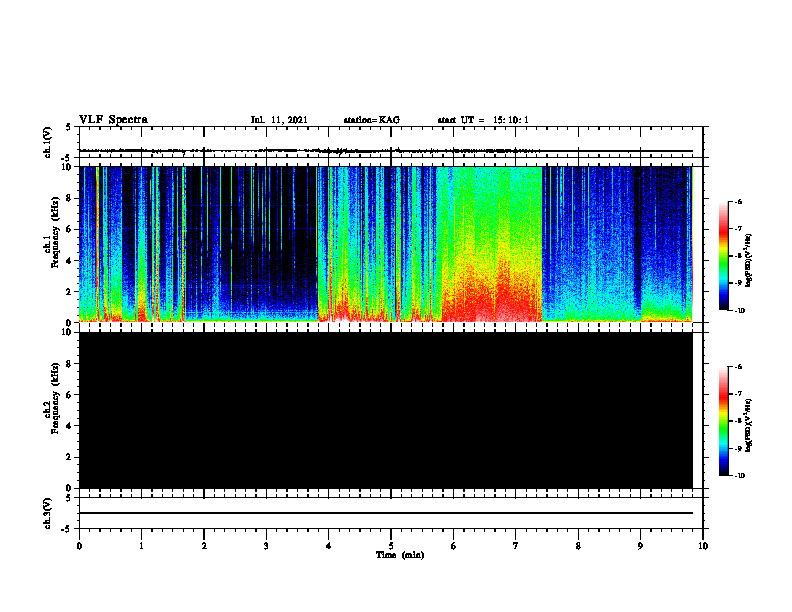Click time axis tick label "0"
Image resolution: width=792 pixels, height=612 pixels.
click(x=79, y=546)
